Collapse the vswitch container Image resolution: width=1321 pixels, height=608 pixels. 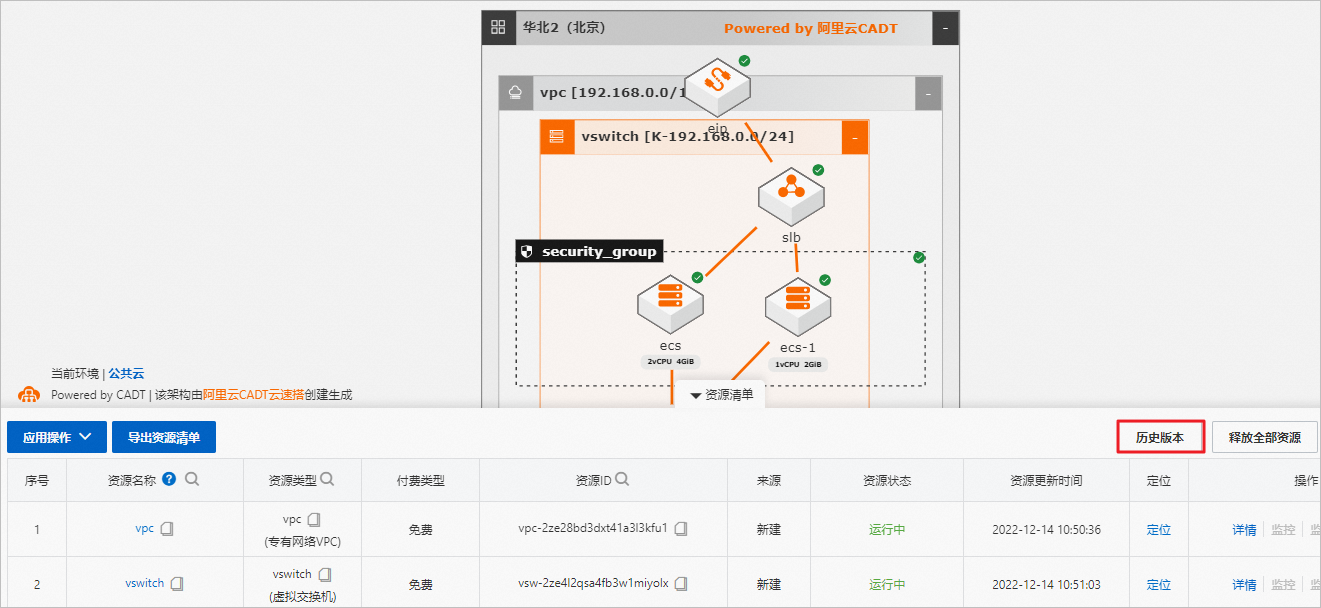click(855, 137)
